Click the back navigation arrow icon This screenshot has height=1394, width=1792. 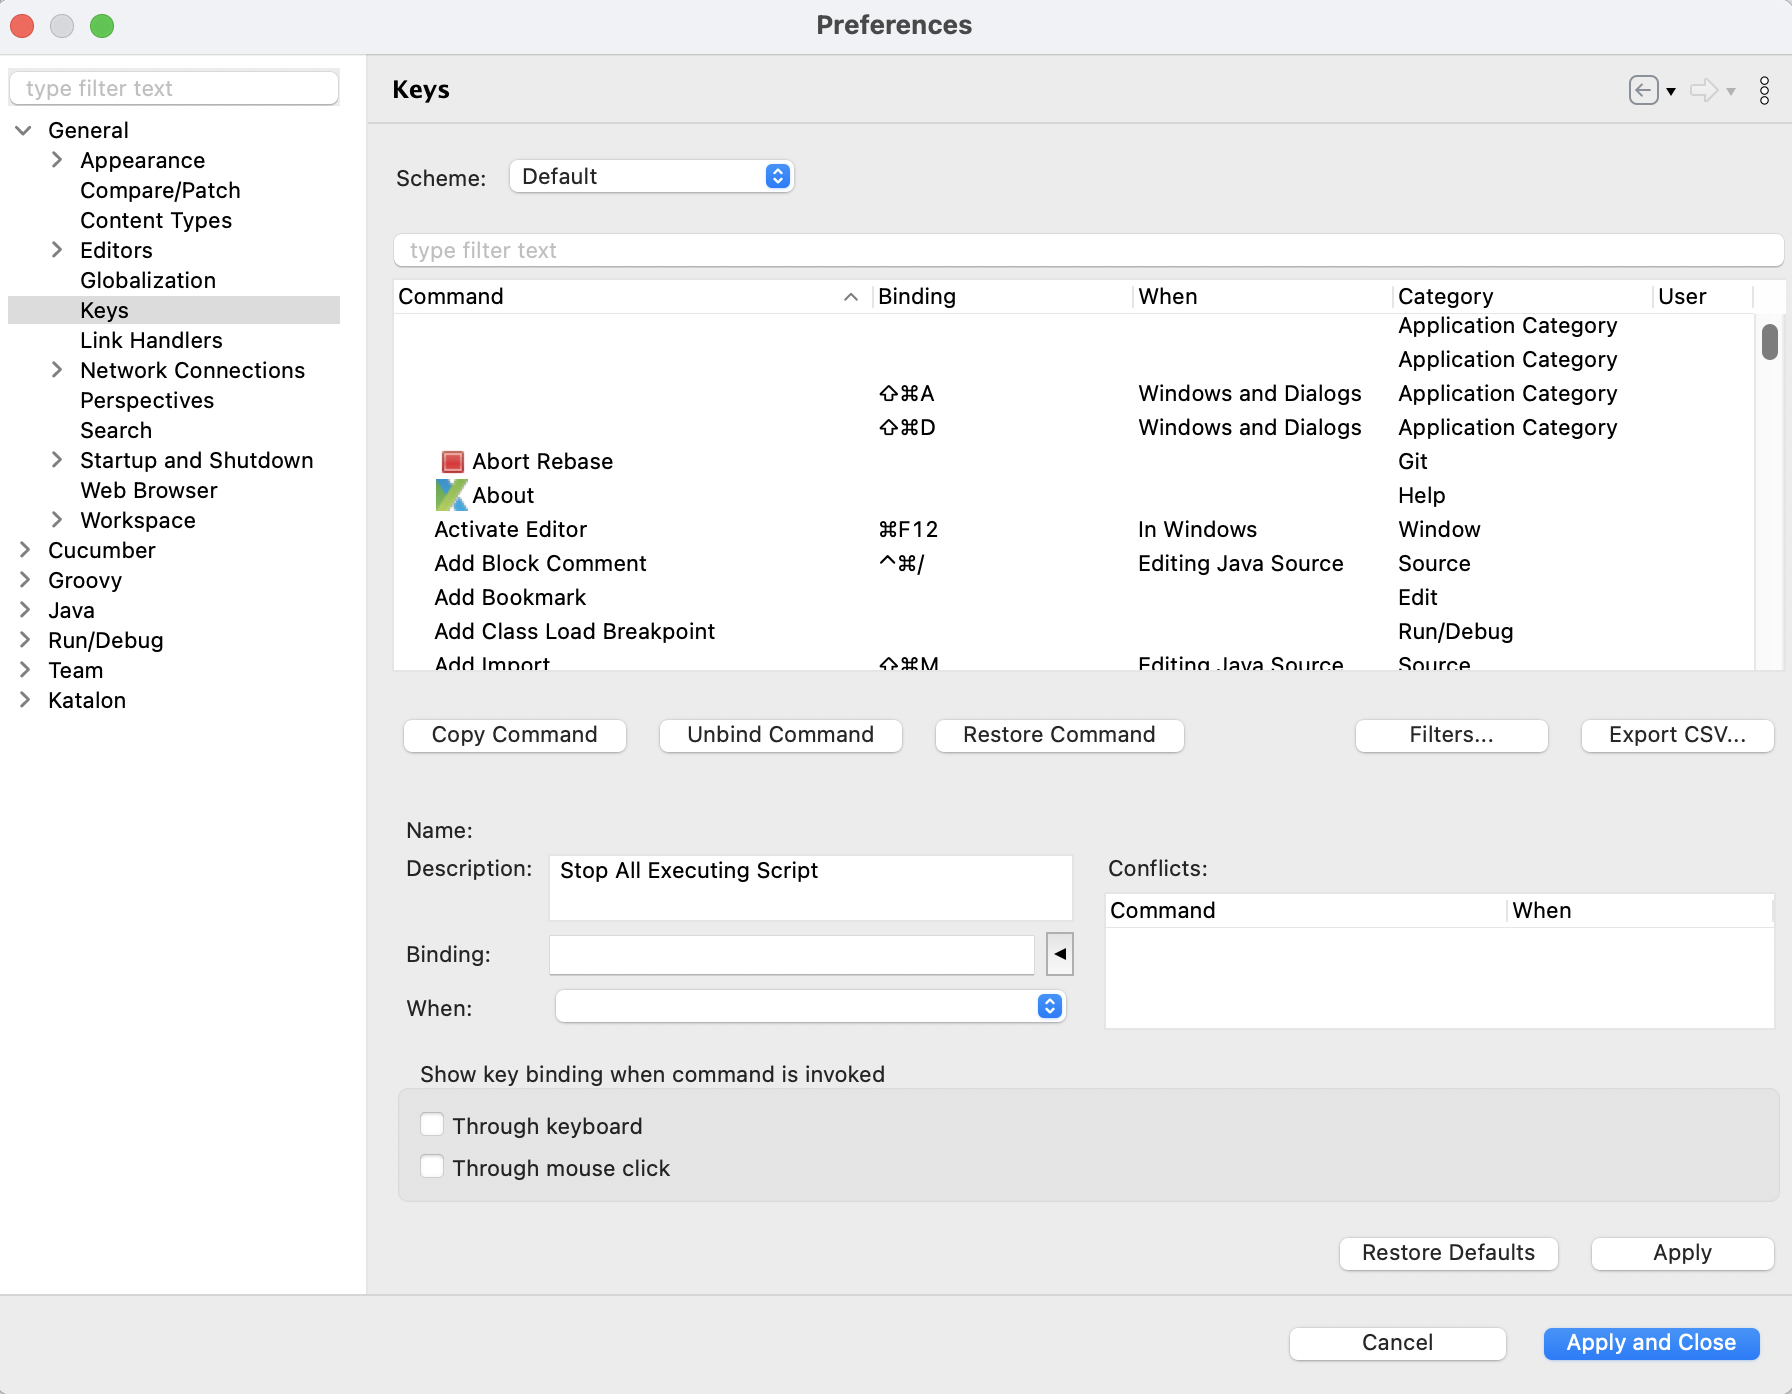click(1642, 90)
